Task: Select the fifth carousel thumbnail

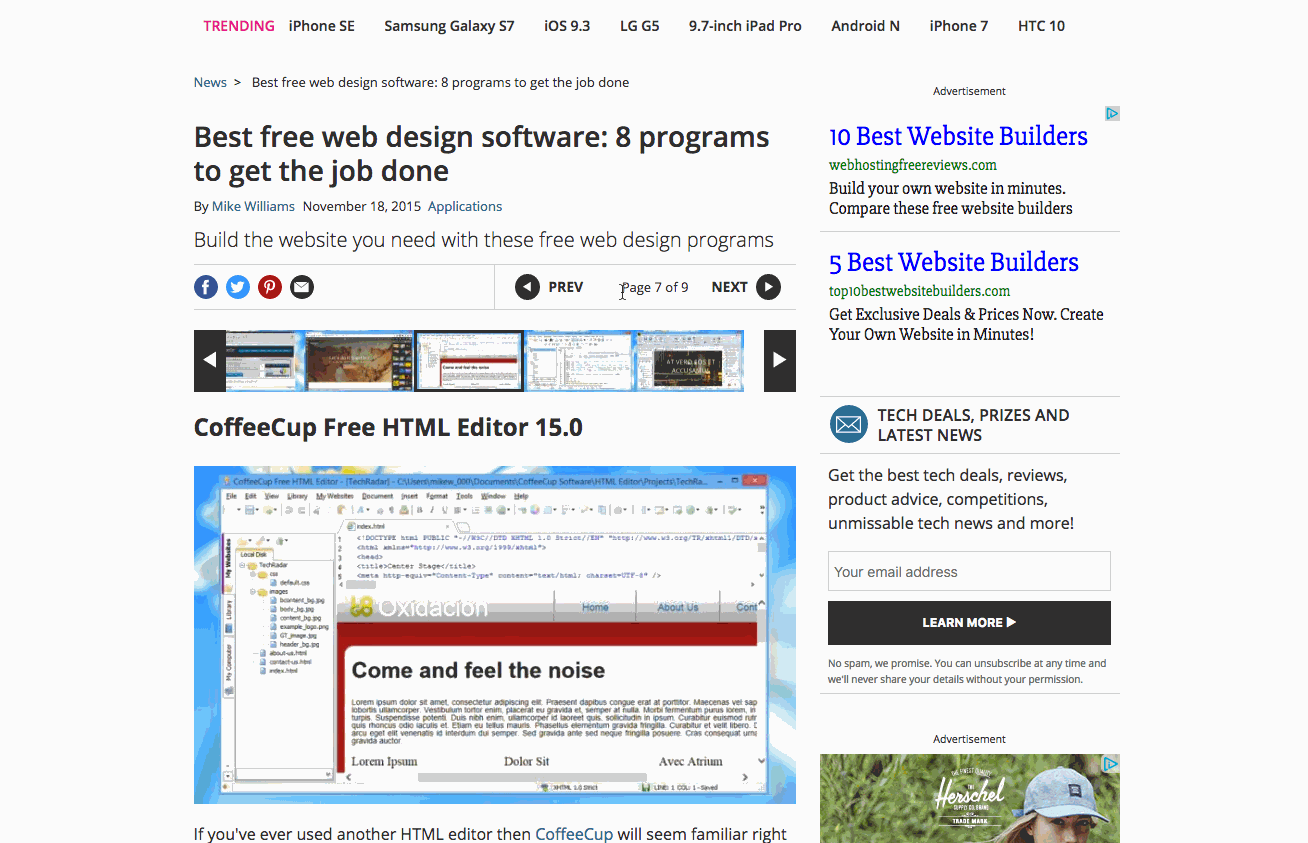Action: (x=690, y=360)
